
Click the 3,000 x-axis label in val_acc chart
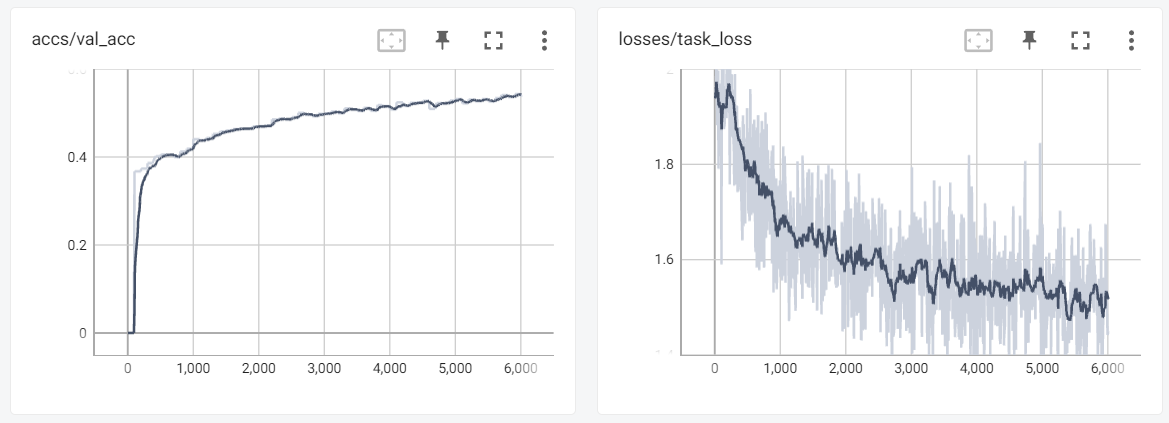coord(324,368)
